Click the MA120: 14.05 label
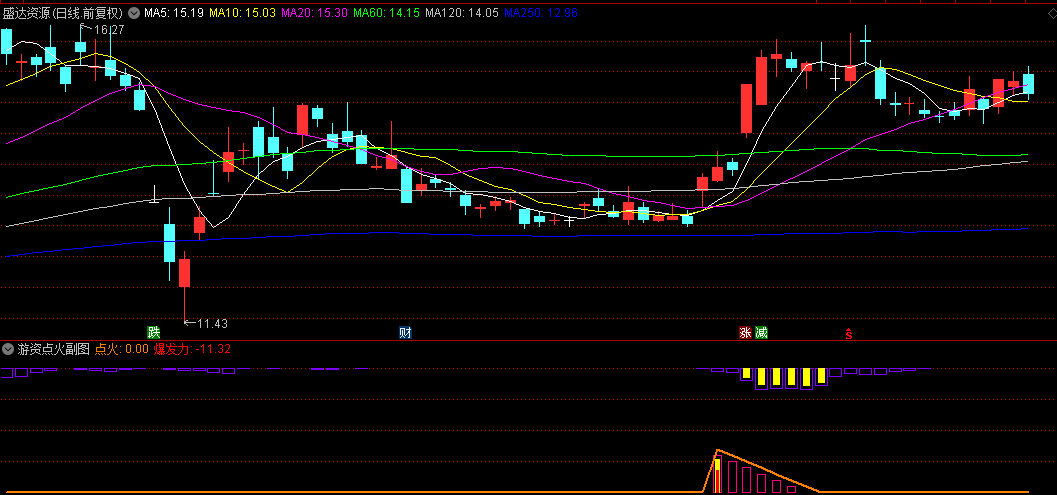The width and height of the screenshot is (1057, 495). pos(462,13)
